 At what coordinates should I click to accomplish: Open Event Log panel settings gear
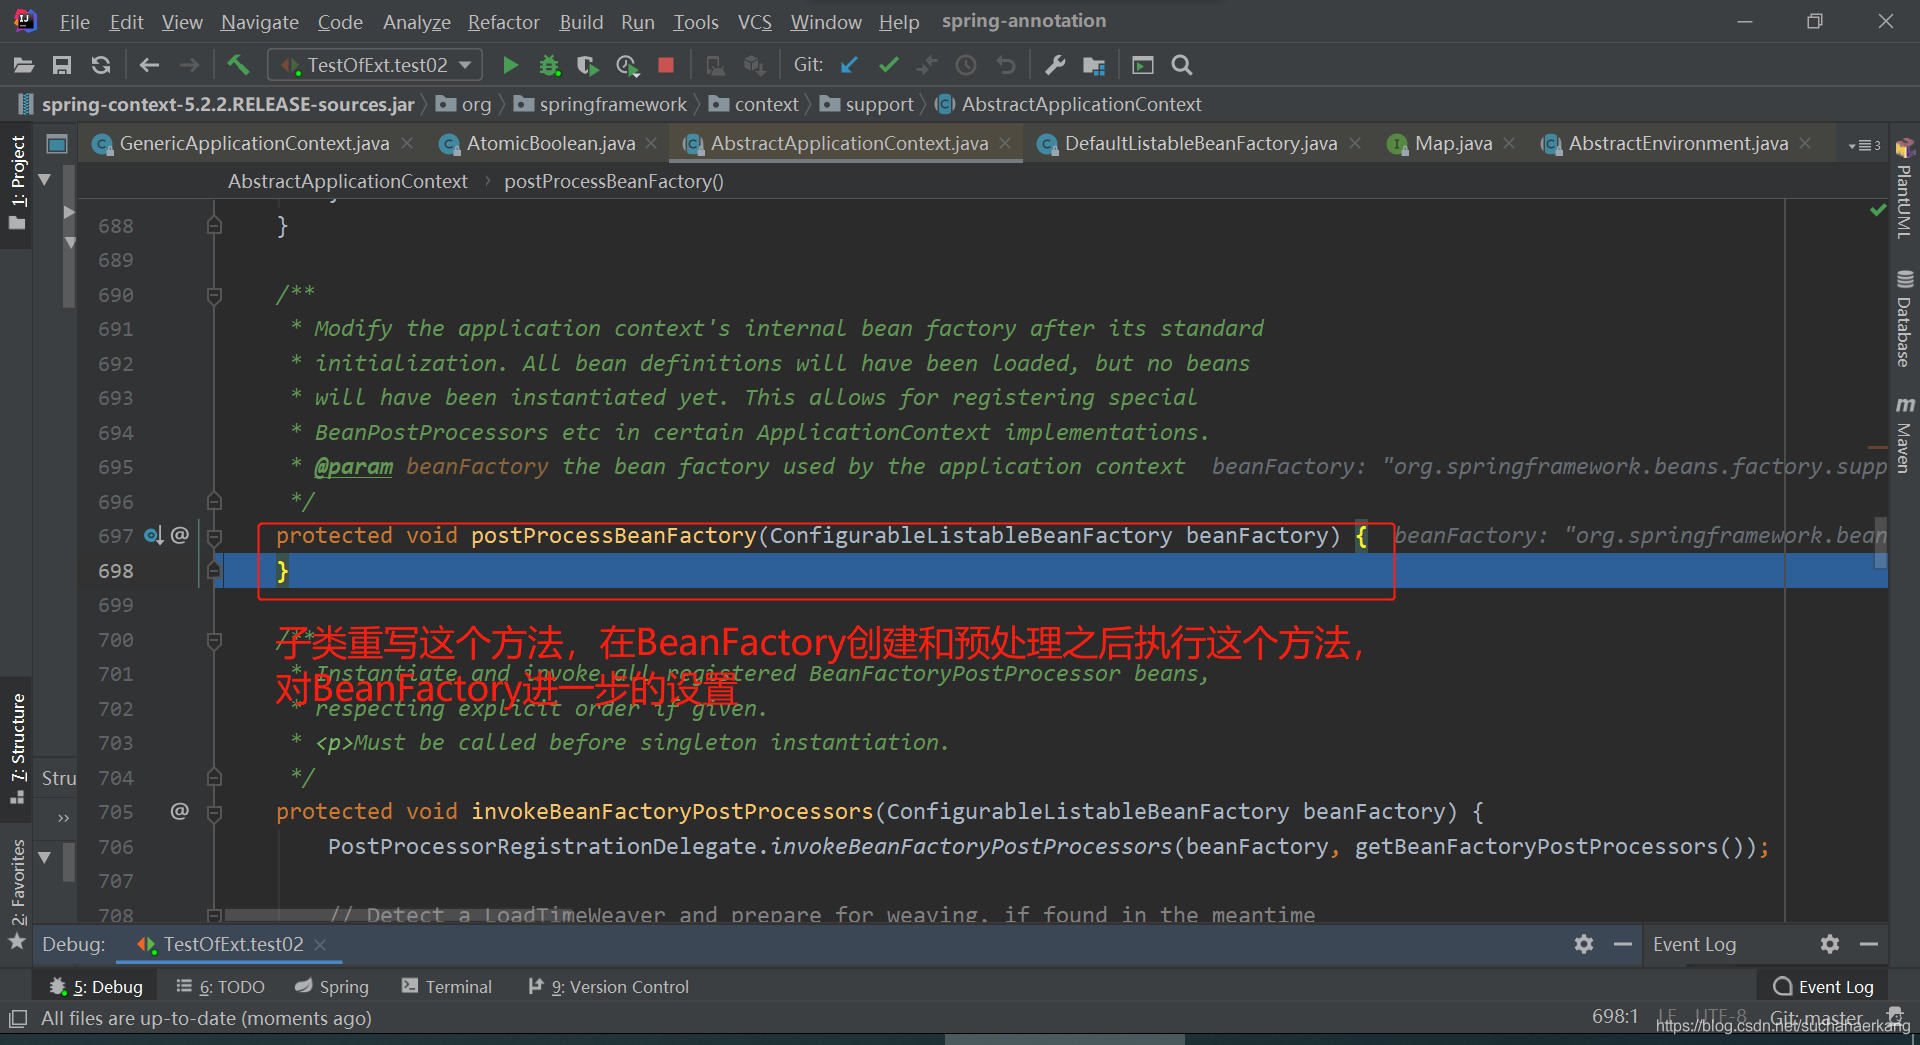tap(1830, 944)
